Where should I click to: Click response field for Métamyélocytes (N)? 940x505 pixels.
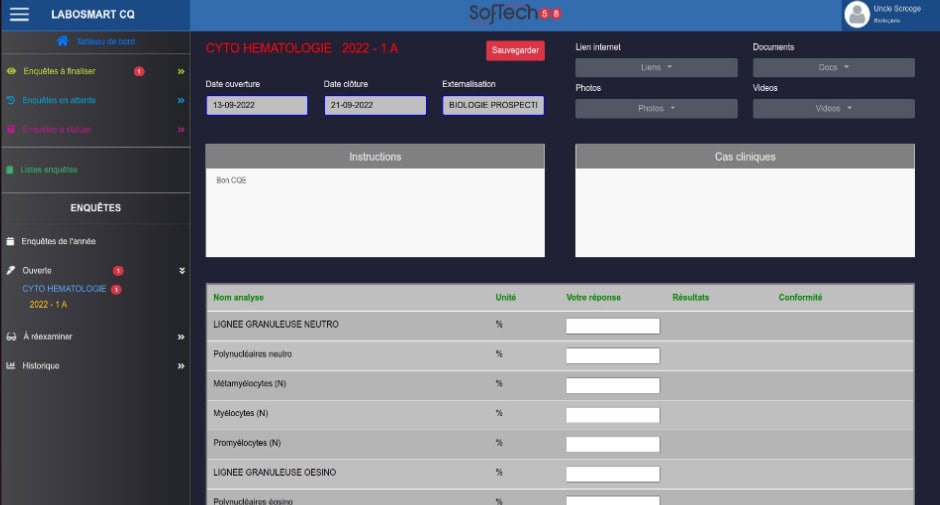pyautogui.click(x=613, y=385)
